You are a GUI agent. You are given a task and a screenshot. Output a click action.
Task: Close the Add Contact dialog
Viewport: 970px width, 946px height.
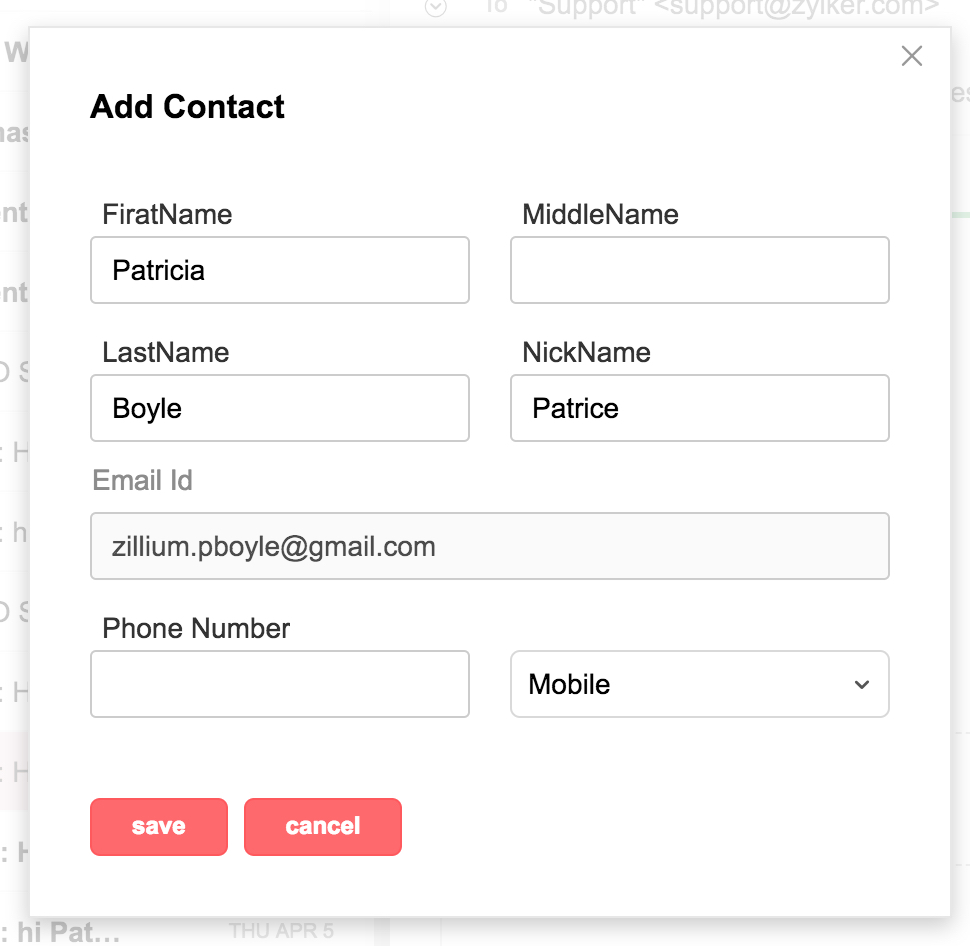pos(911,56)
